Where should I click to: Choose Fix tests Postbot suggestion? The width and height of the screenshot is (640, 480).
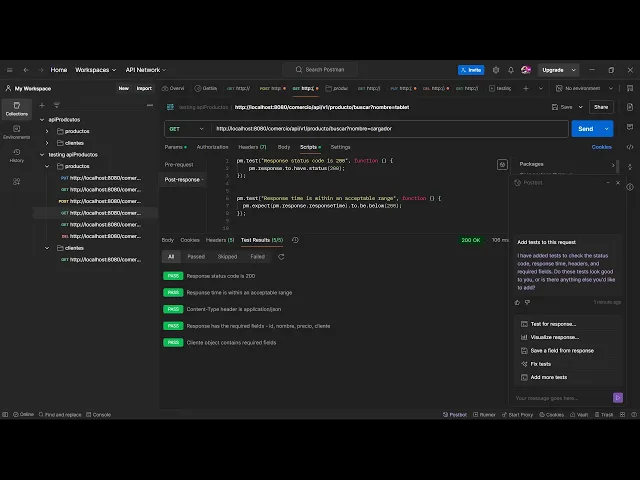pyautogui.click(x=566, y=364)
